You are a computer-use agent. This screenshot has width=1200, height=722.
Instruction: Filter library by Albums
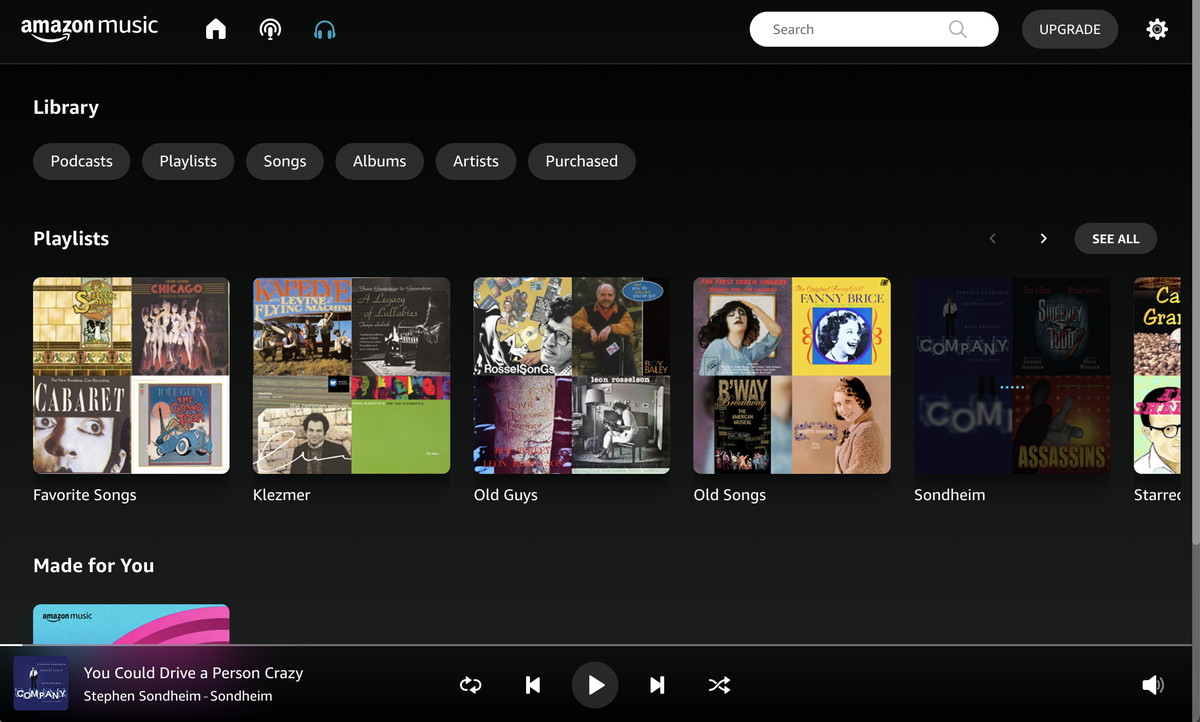(380, 161)
